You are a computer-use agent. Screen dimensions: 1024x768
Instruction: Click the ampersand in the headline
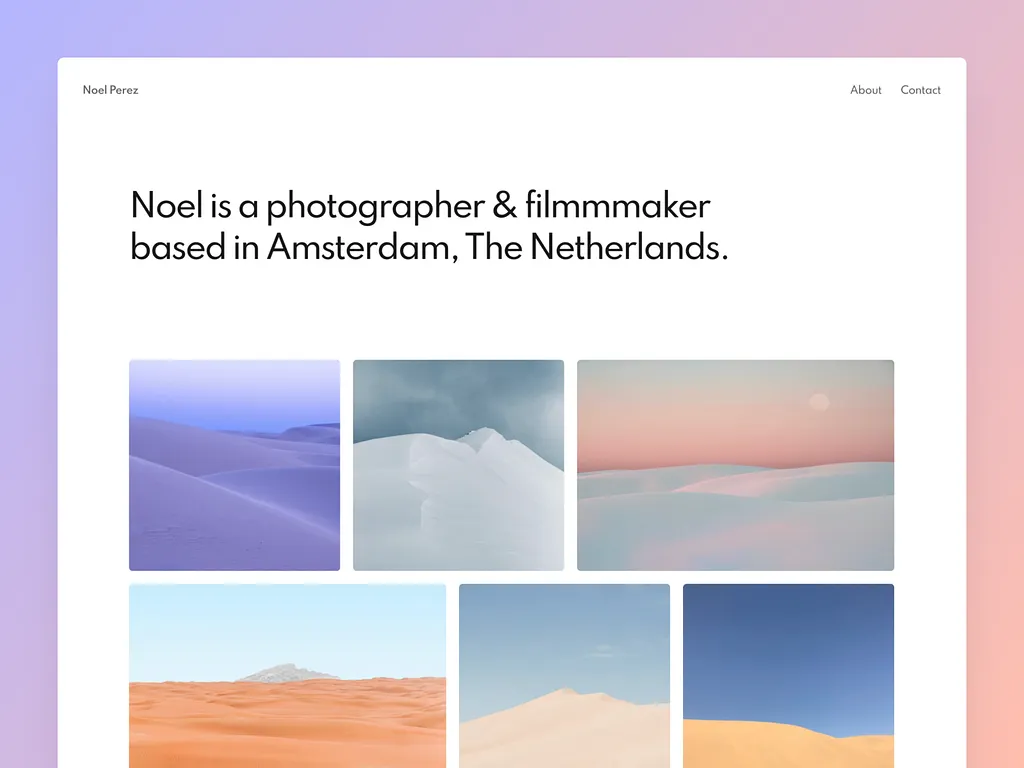coord(504,205)
